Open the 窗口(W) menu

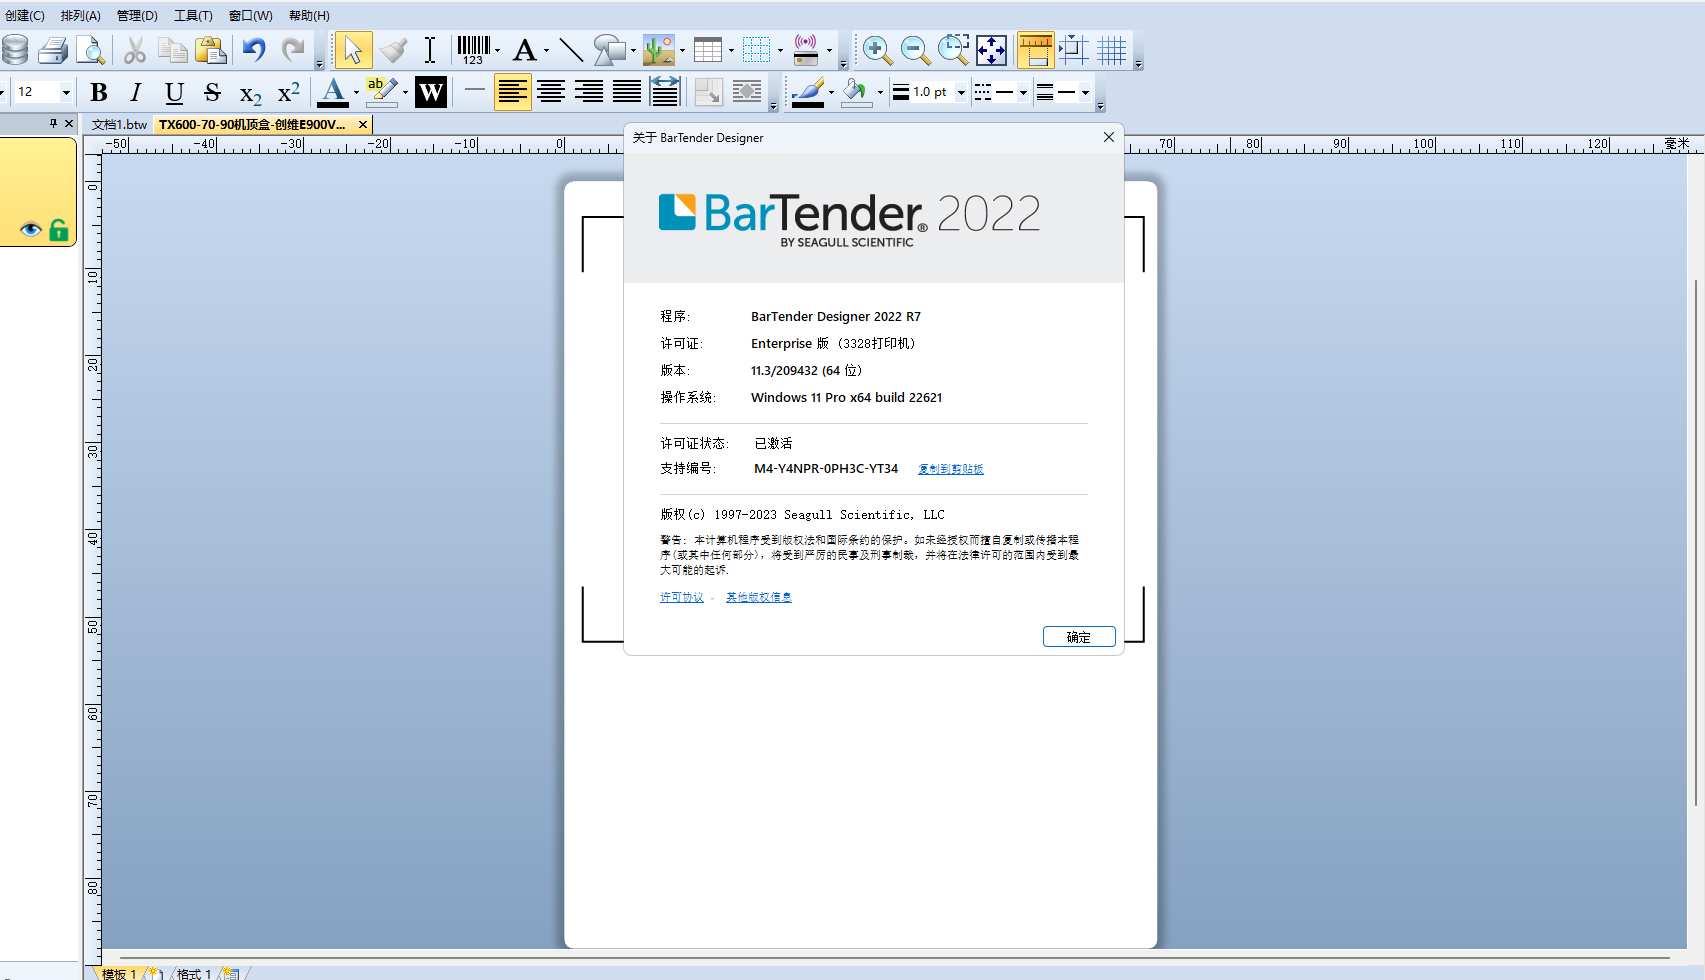click(x=250, y=15)
